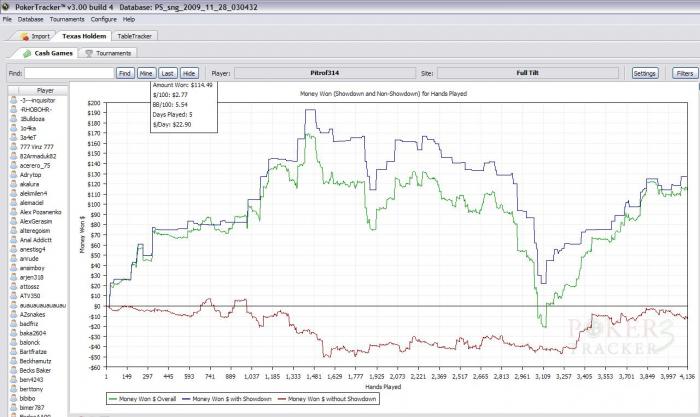Image resolution: width=700 pixels, height=417 pixels.
Task: Select the Cash Games sub-tab
Action: click(x=48, y=53)
